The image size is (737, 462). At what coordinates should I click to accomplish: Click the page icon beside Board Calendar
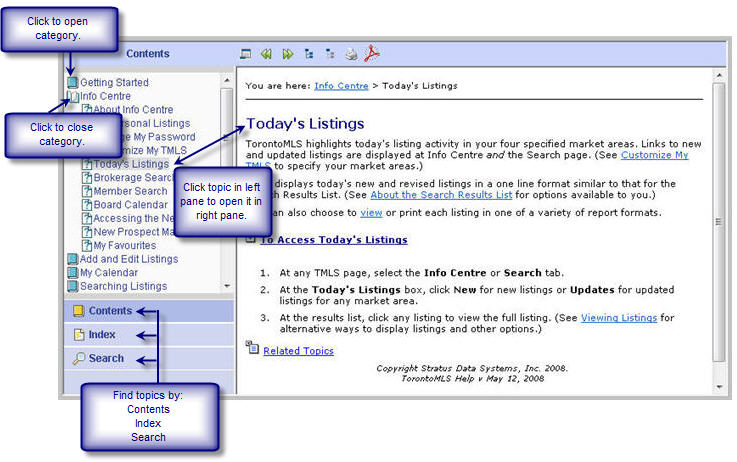(x=87, y=205)
